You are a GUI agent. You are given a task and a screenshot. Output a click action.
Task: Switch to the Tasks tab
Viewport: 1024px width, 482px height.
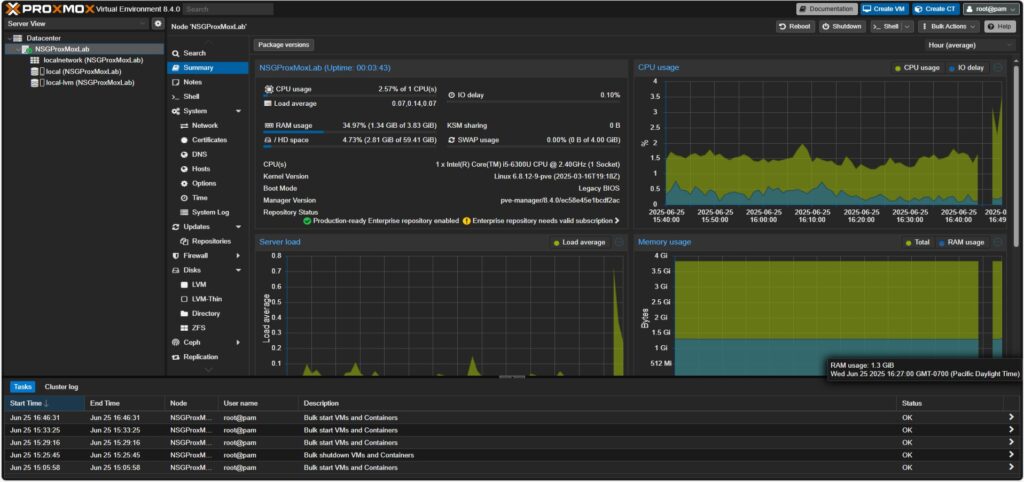(x=22, y=387)
